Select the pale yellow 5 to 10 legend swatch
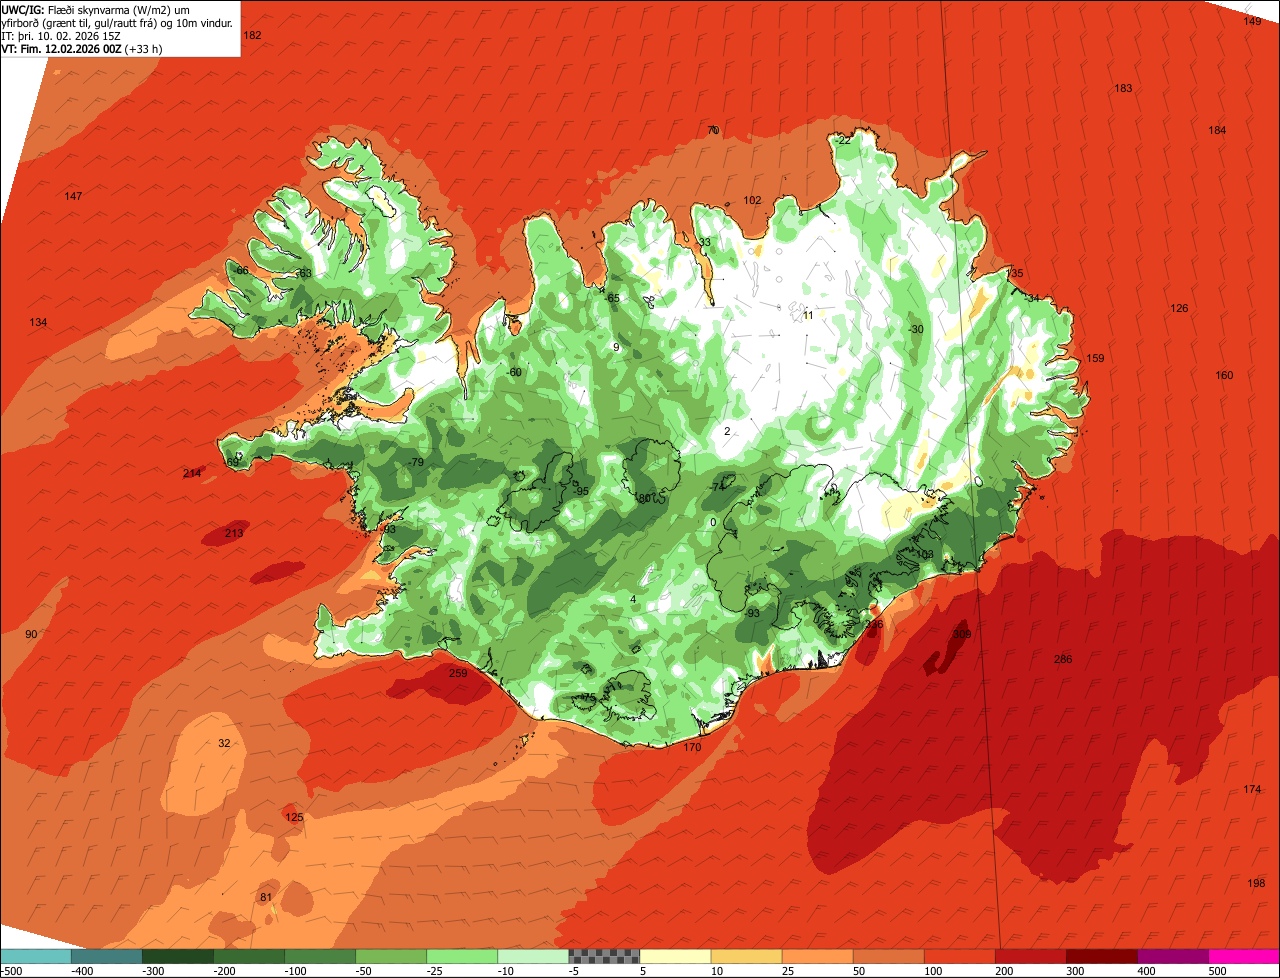The height and width of the screenshot is (978, 1280). click(x=674, y=956)
